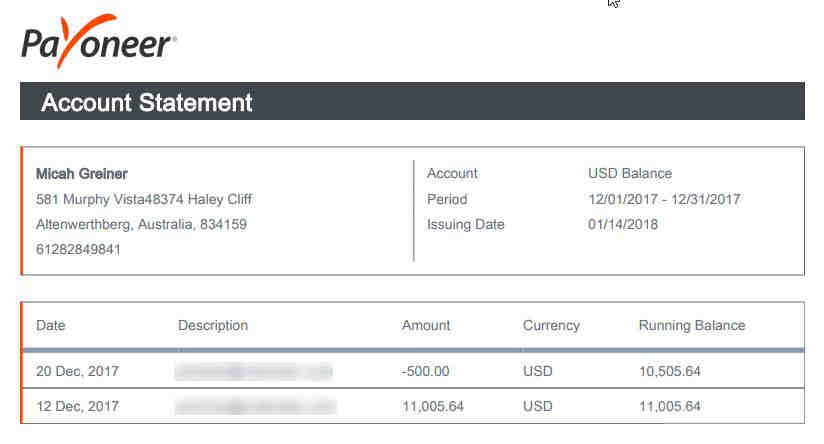Screen dimensions: 824x444
Task: Select phone number 61282849841
Action: (x=78, y=249)
